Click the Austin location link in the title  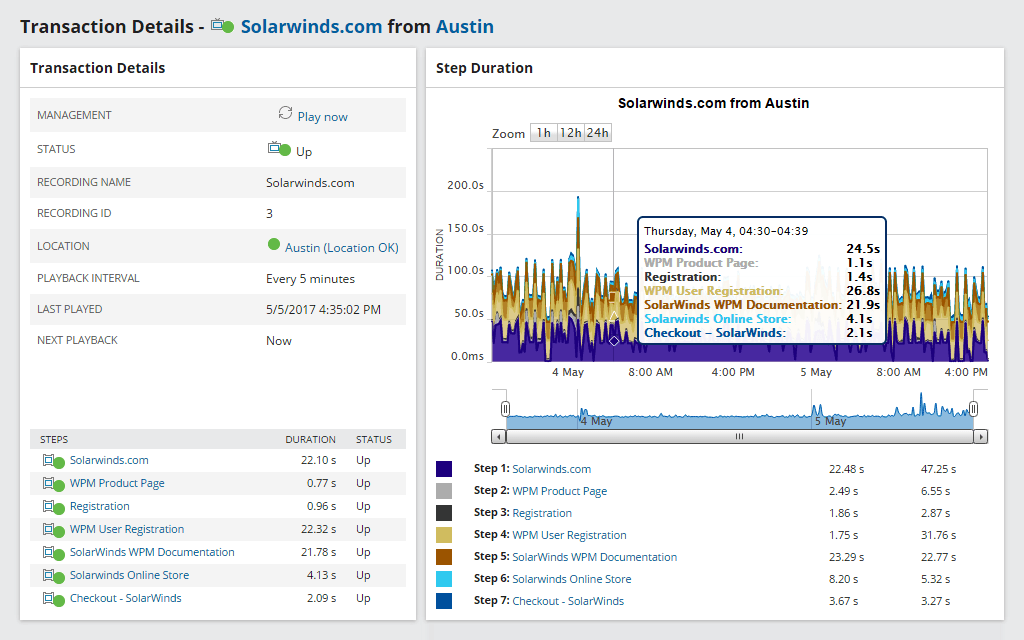tap(465, 26)
